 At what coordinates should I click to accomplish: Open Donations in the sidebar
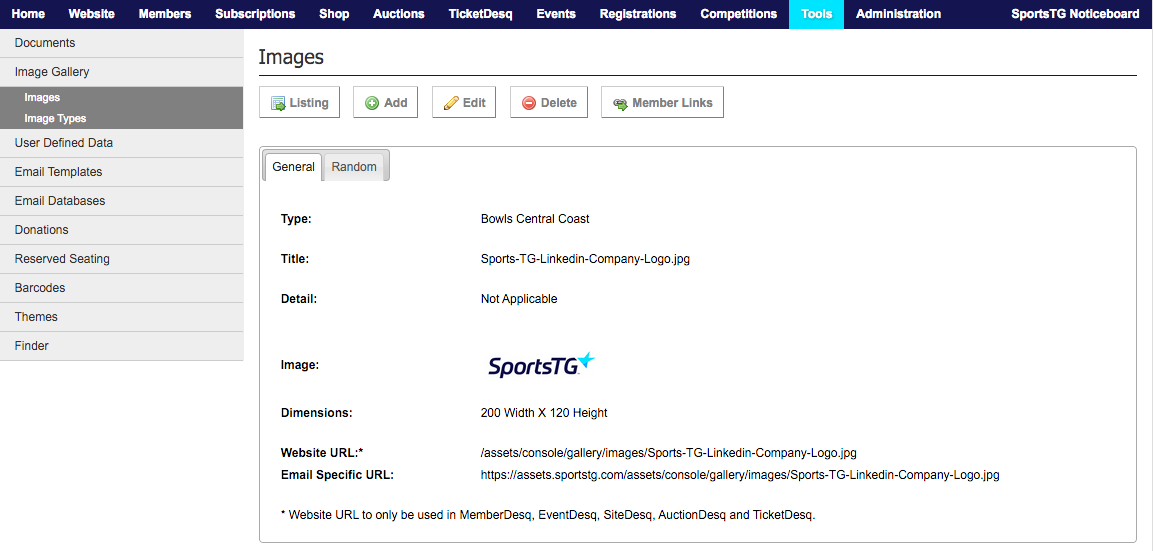pyautogui.click(x=121, y=230)
